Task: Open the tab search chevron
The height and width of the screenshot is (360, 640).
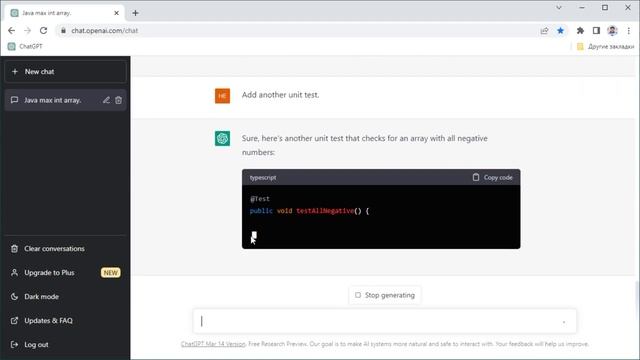Action: 559,7
